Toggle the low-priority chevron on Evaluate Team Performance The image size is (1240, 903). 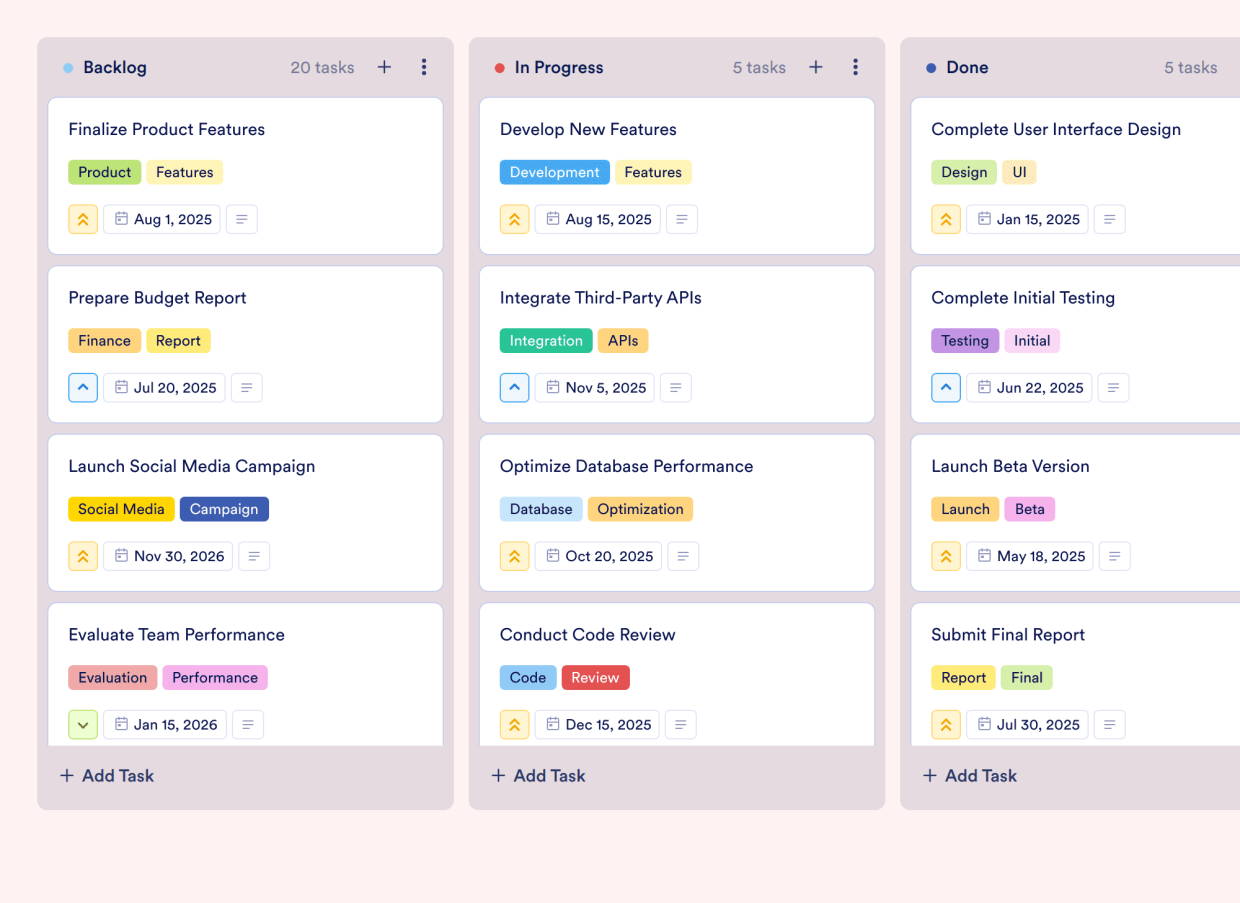coord(83,724)
